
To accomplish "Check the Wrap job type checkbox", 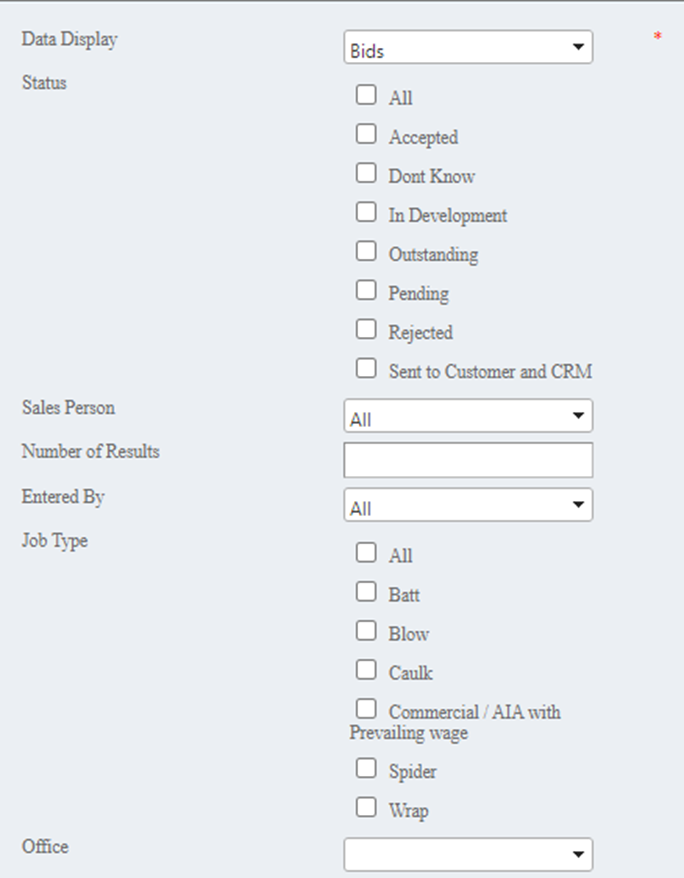I will pyautogui.click(x=367, y=808).
